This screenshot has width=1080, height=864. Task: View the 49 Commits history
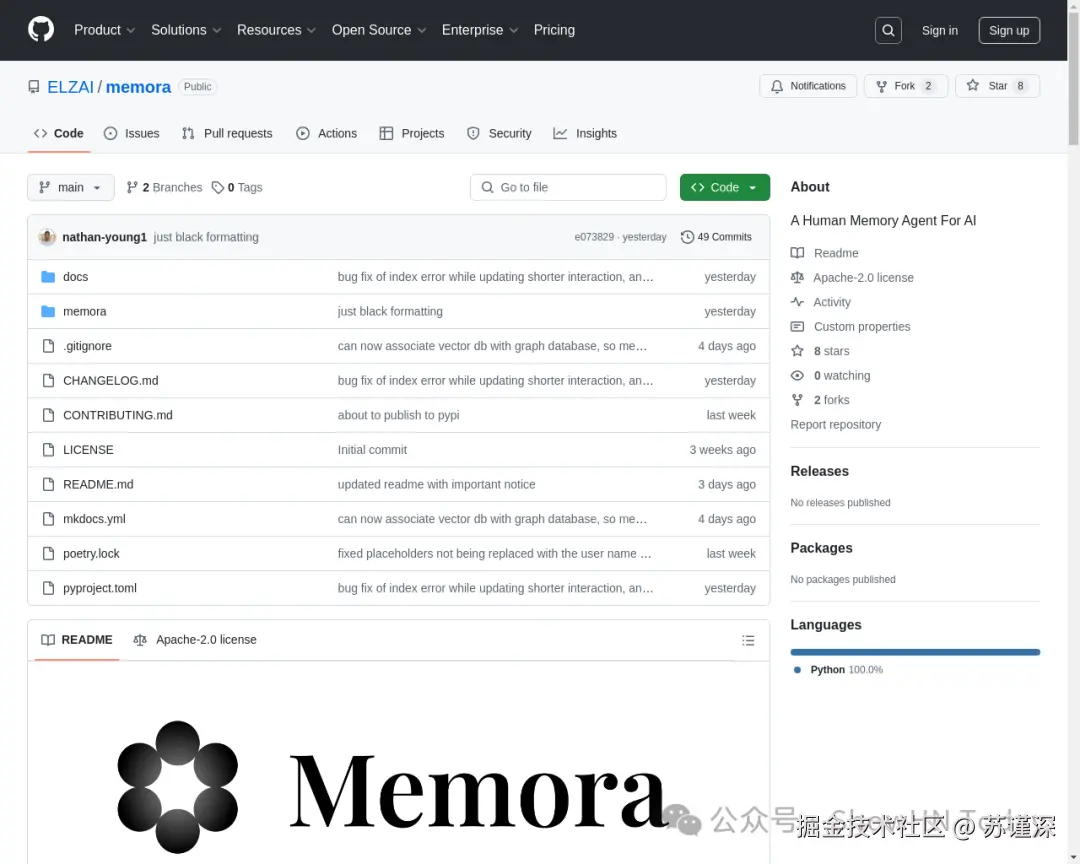[x=716, y=237]
